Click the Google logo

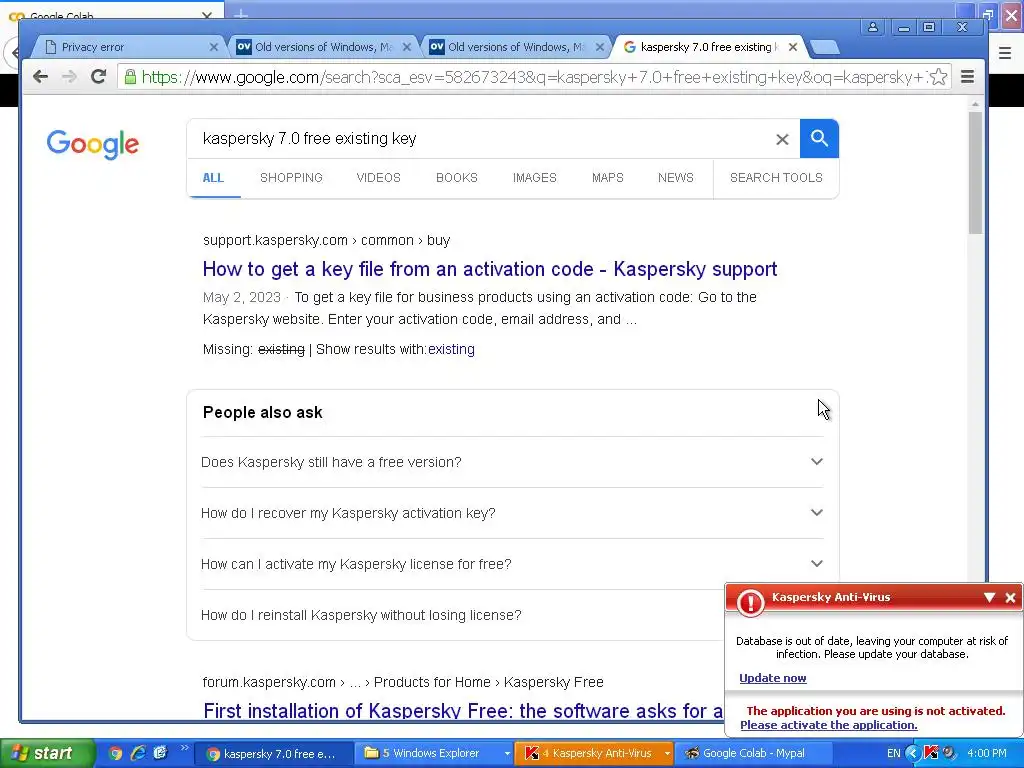pyautogui.click(x=93, y=144)
